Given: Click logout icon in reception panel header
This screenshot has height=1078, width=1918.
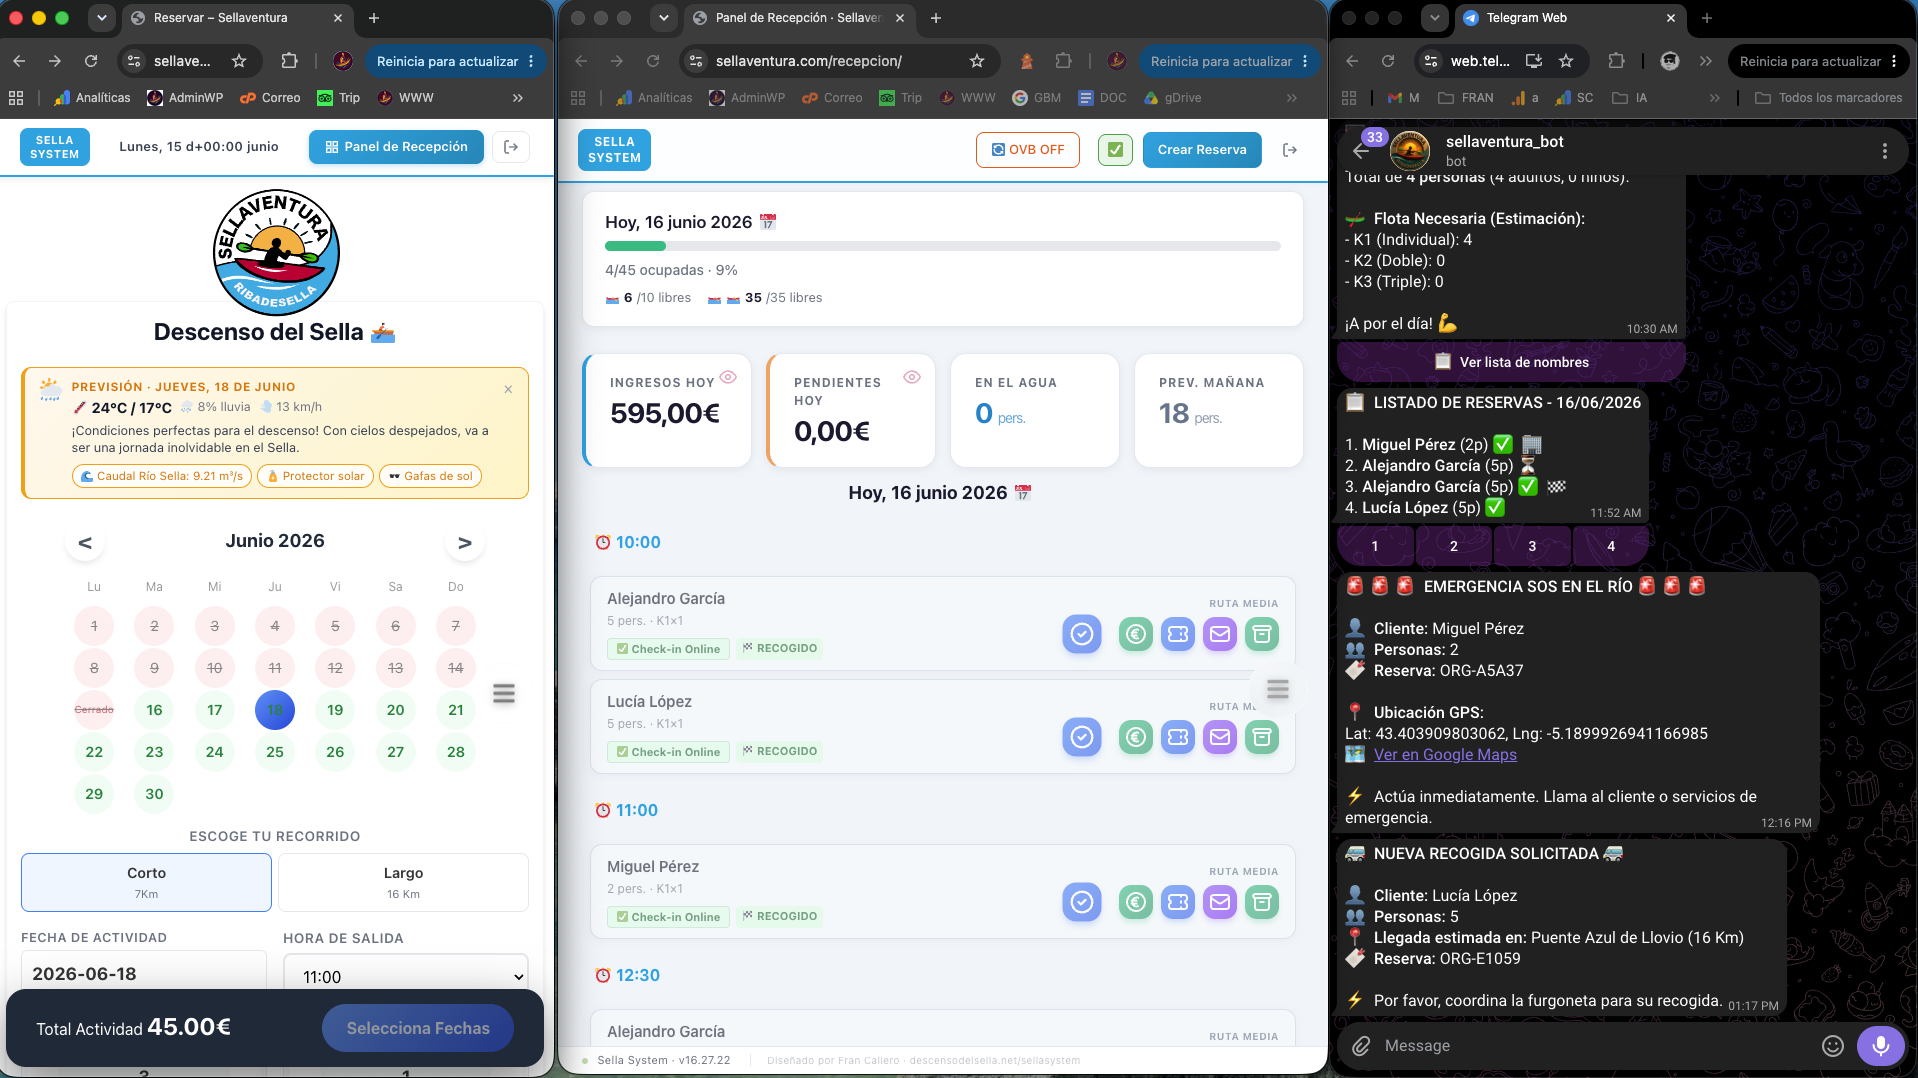Looking at the screenshot, I should click(1290, 150).
